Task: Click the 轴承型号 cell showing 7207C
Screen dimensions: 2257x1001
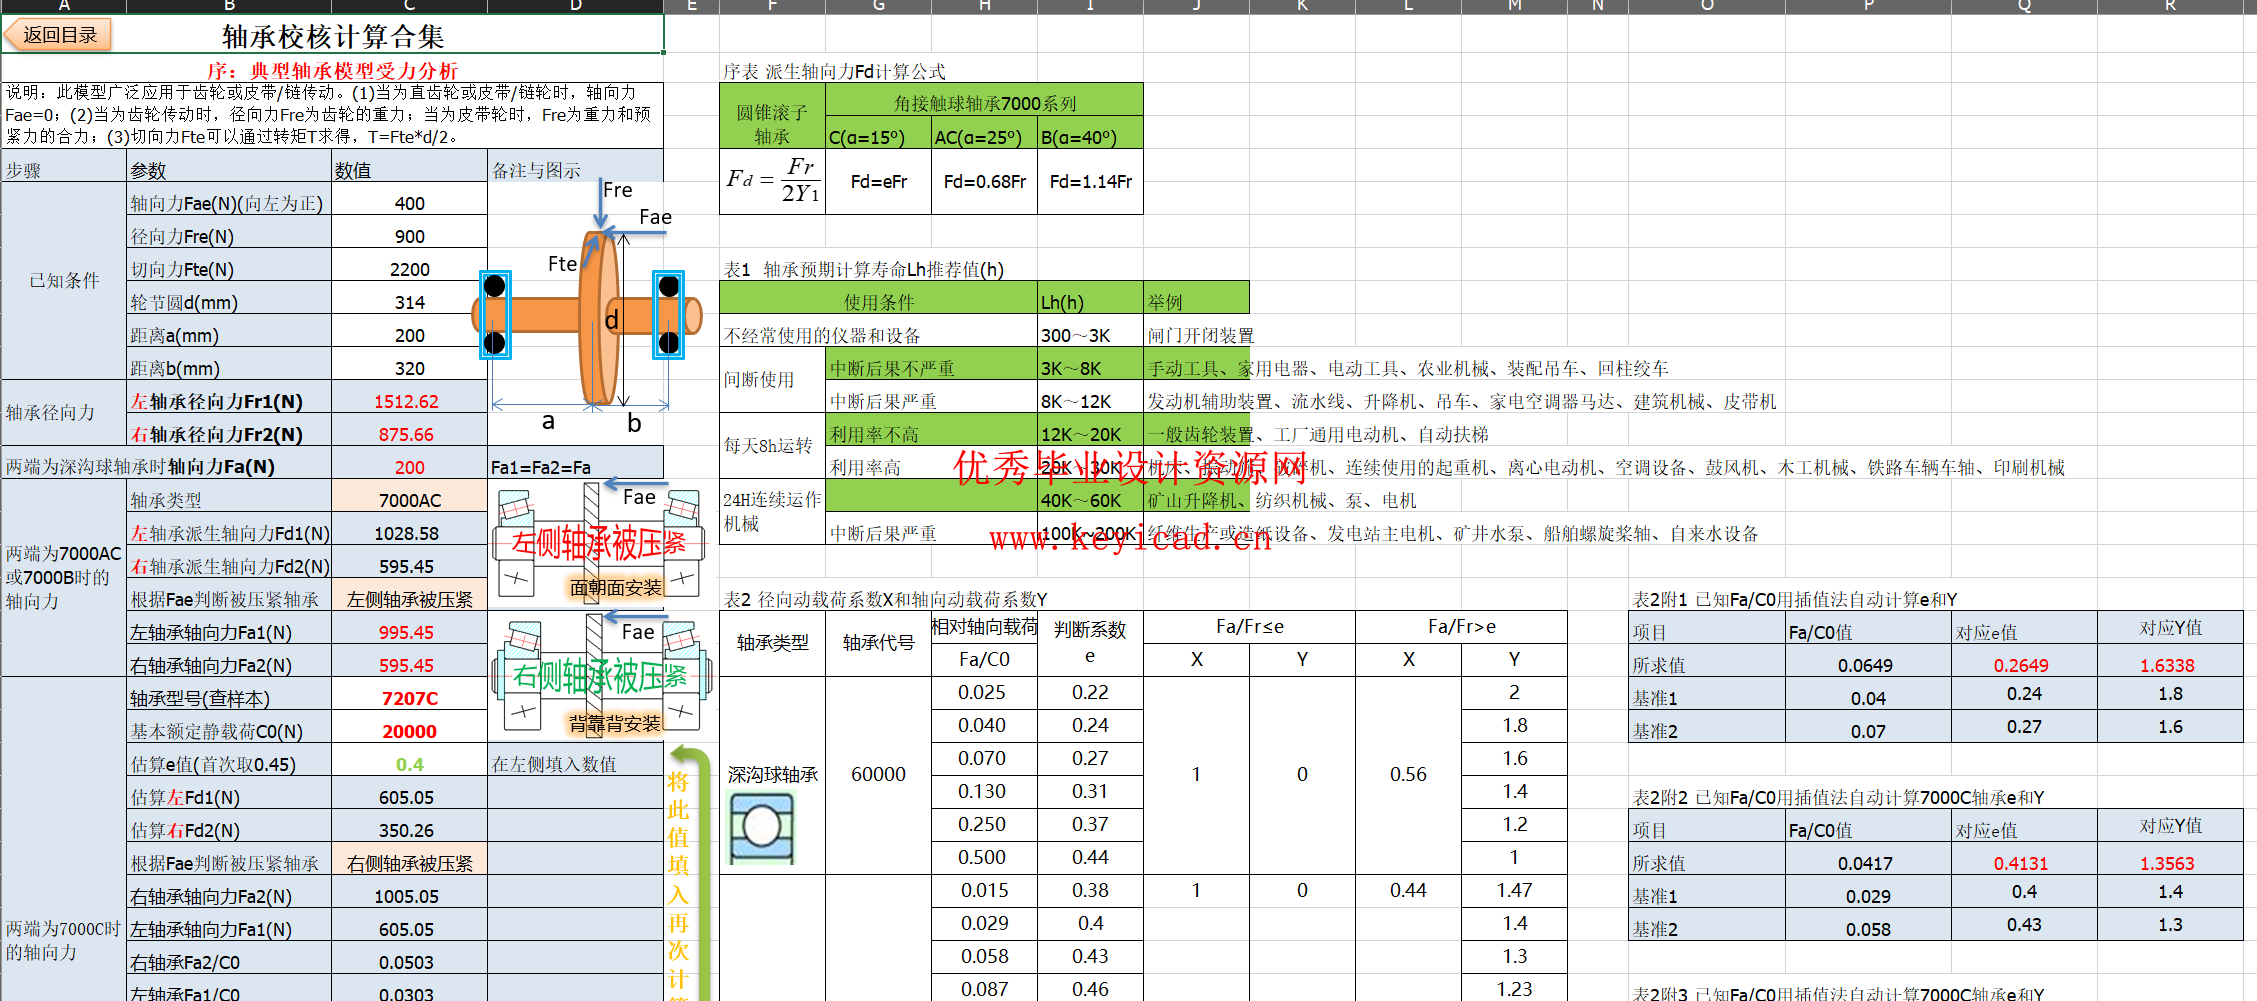Action: click(409, 698)
